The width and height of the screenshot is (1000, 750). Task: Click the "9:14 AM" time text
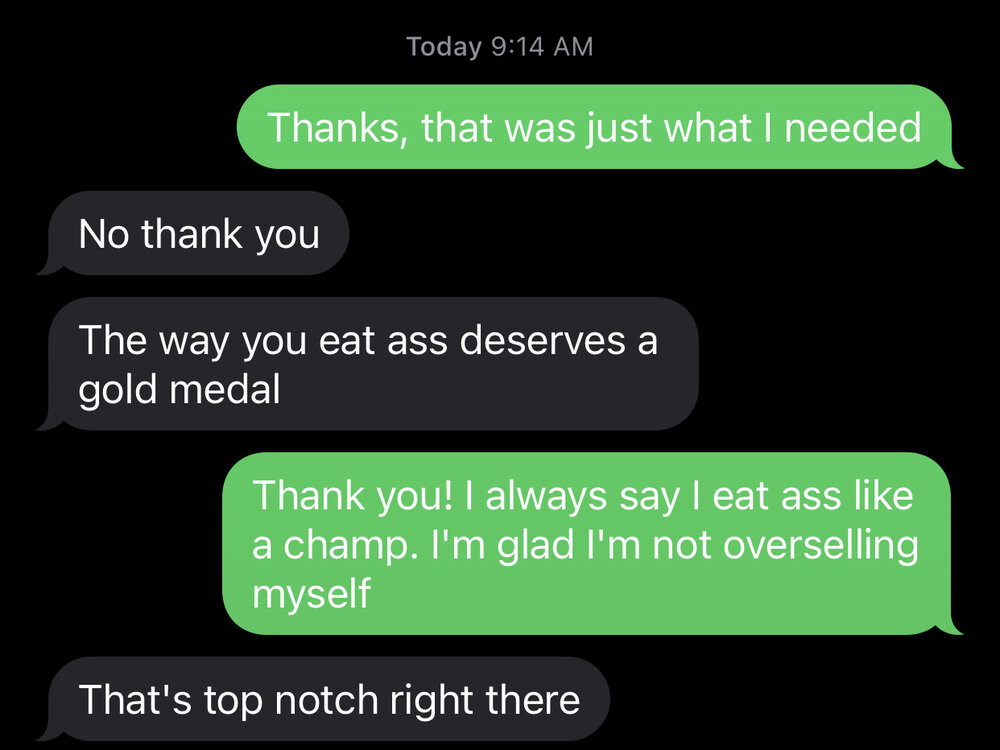point(543,47)
